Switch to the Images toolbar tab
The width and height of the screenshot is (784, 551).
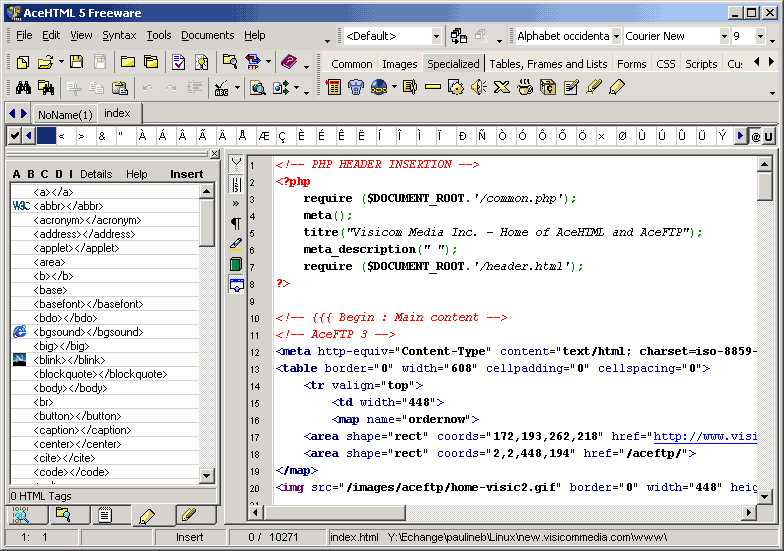[x=400, y=64]
